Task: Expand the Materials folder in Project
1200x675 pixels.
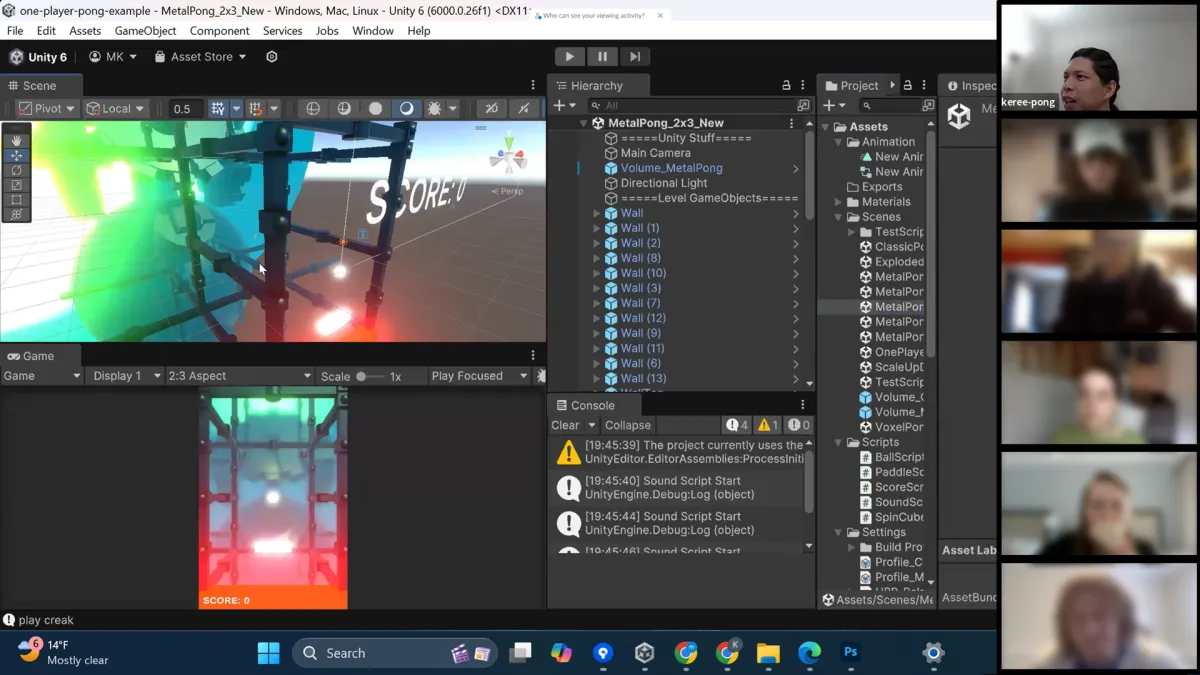Action: tap(838, 202)
